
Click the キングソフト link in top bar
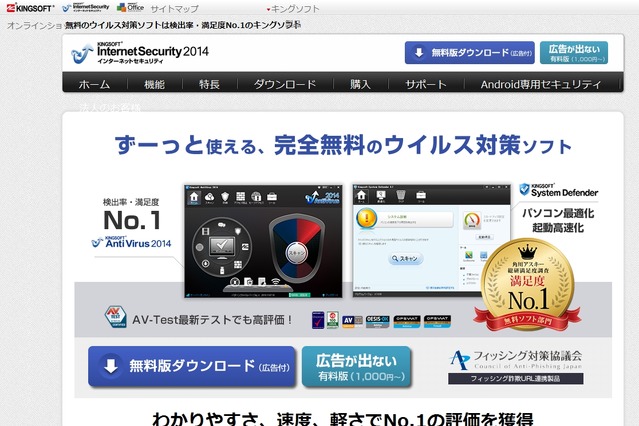[x=295, y=9]
